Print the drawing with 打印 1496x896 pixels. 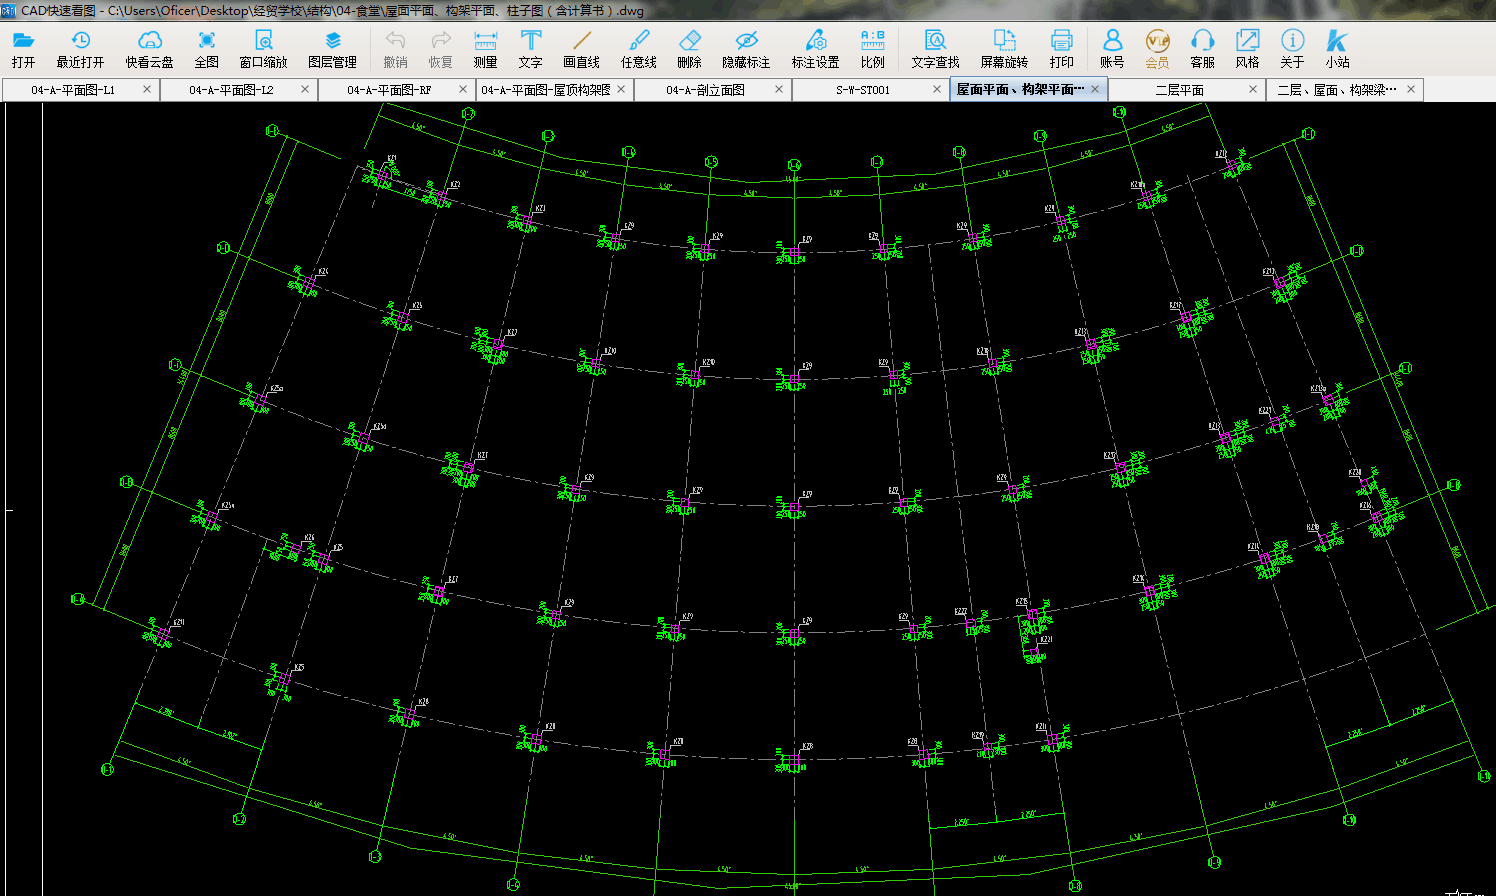(x=1062, y=49)
